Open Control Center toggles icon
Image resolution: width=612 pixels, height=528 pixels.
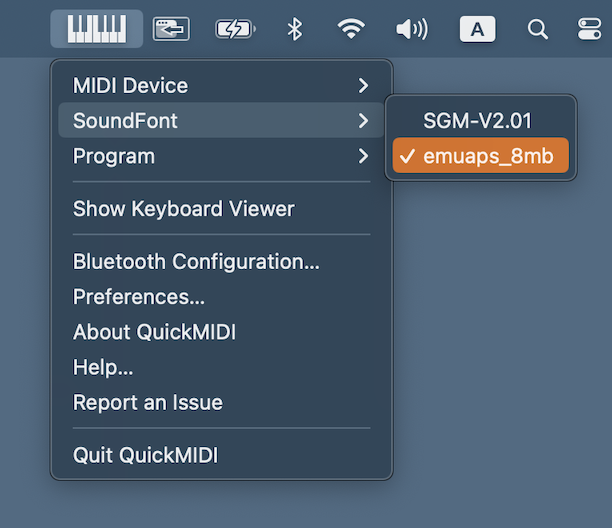(x=590, y=29)
